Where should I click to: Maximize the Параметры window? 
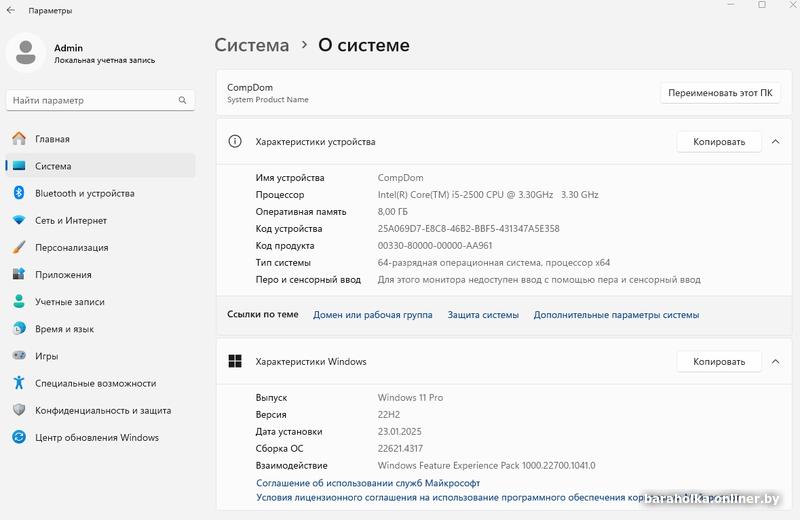click(762, 5)
